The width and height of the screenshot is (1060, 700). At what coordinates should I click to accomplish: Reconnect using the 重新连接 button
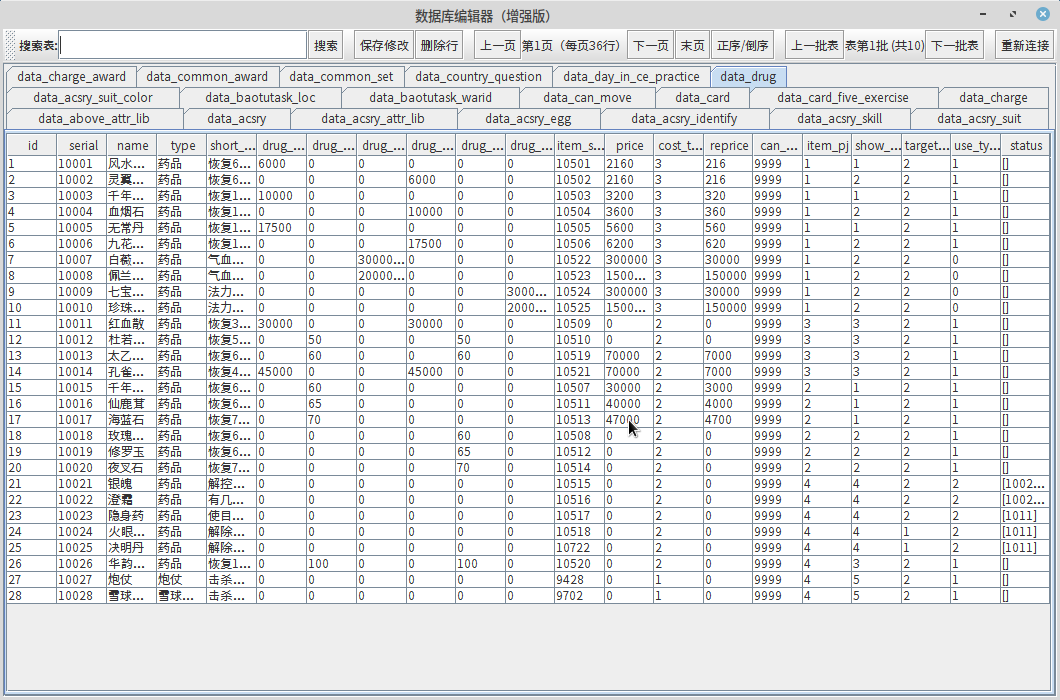[1025, 45]
